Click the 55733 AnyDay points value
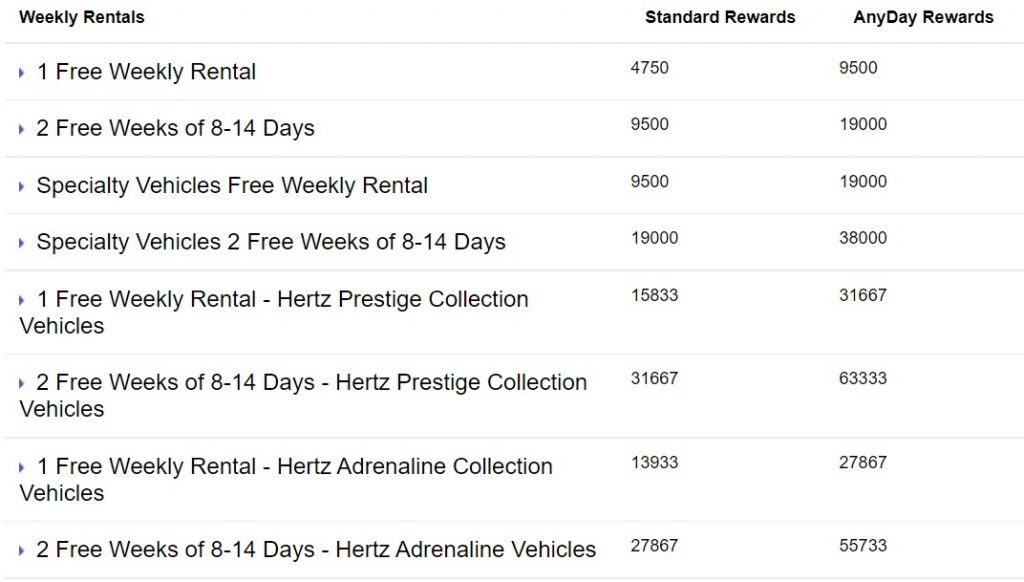The image size is (1024, 582). tap(863, 545)
